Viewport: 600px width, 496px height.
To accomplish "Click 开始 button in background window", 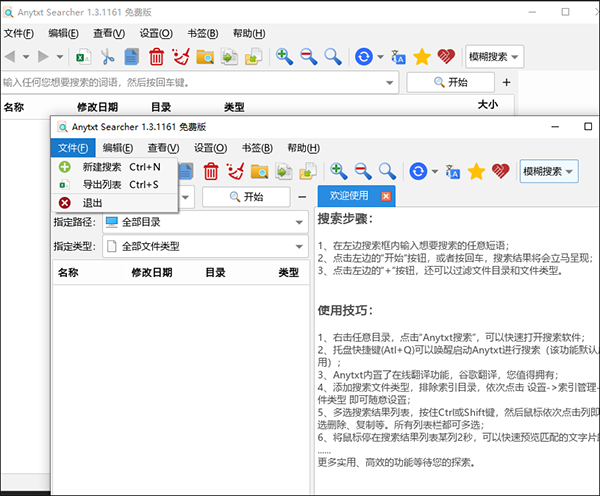I will pos(451,82).
